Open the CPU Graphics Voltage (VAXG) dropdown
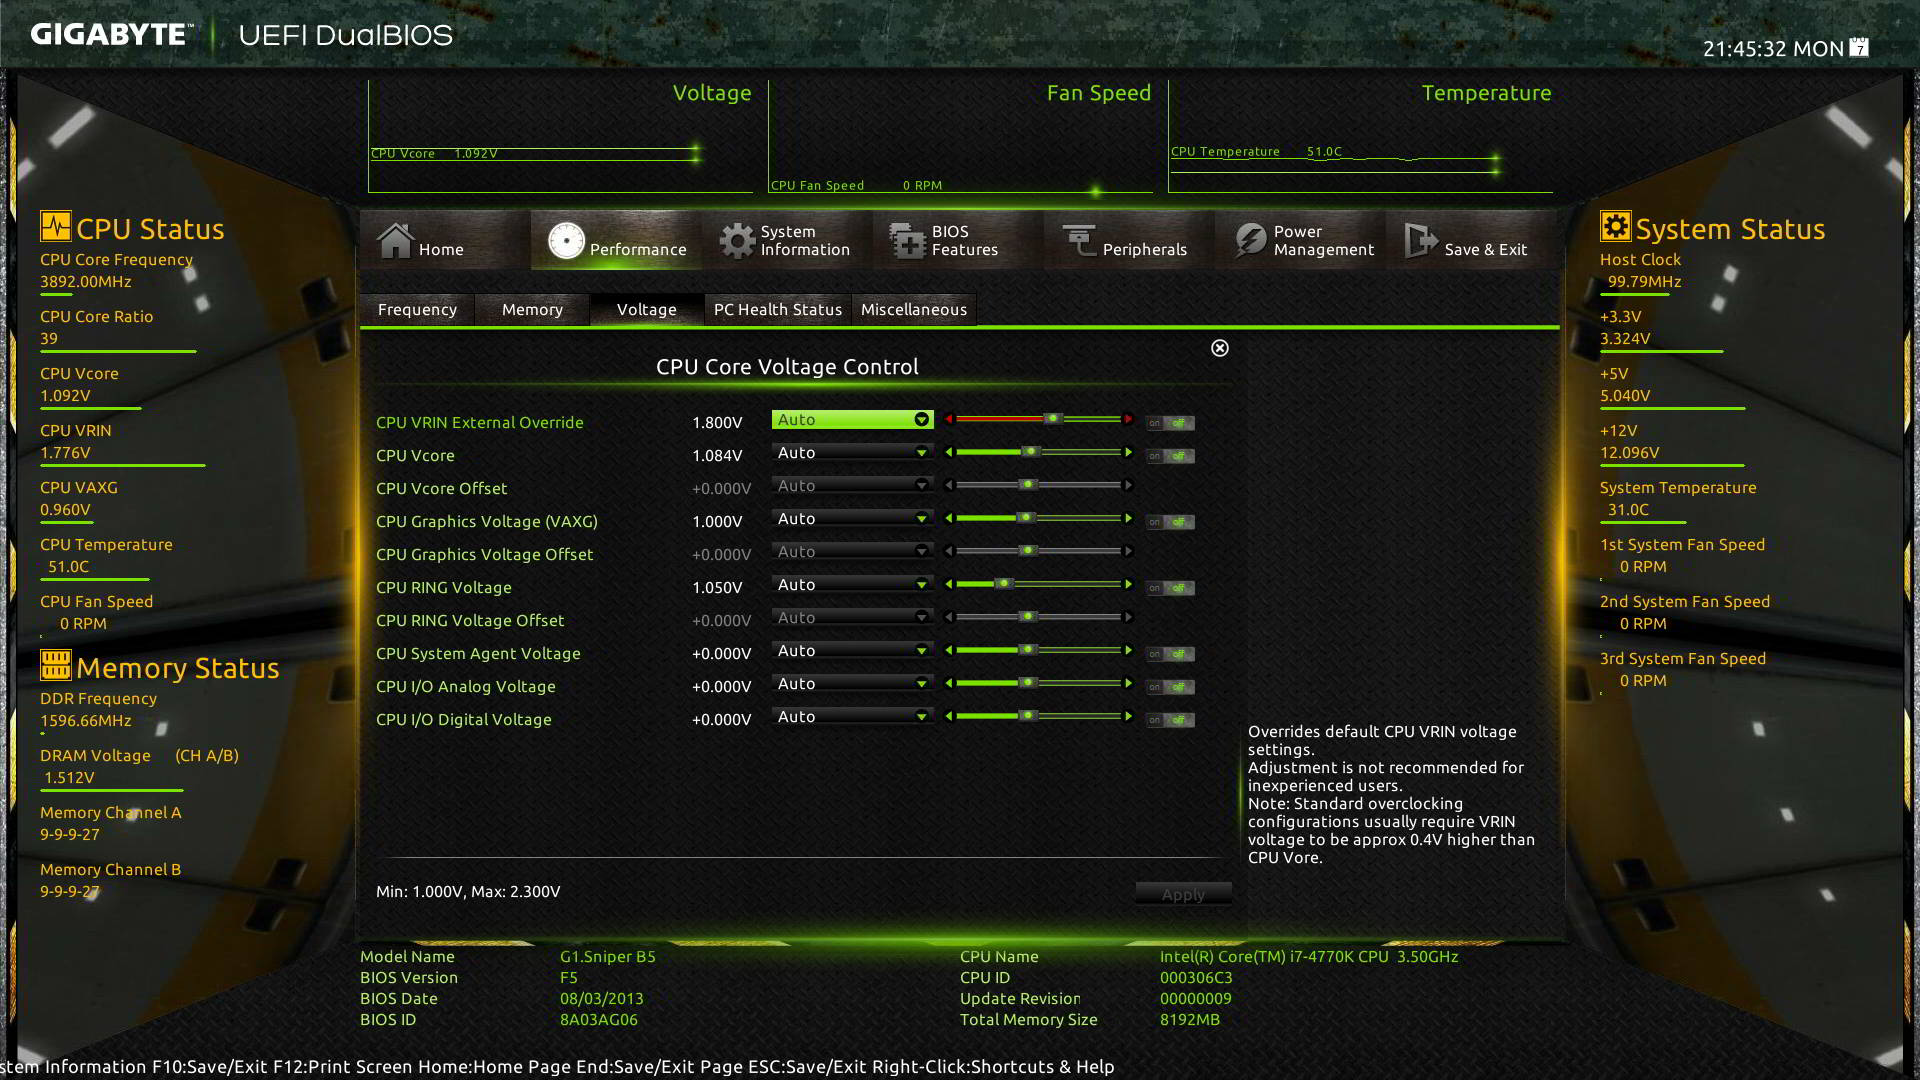Viewport: 1920px width, 1080px height. coord(852,519)
